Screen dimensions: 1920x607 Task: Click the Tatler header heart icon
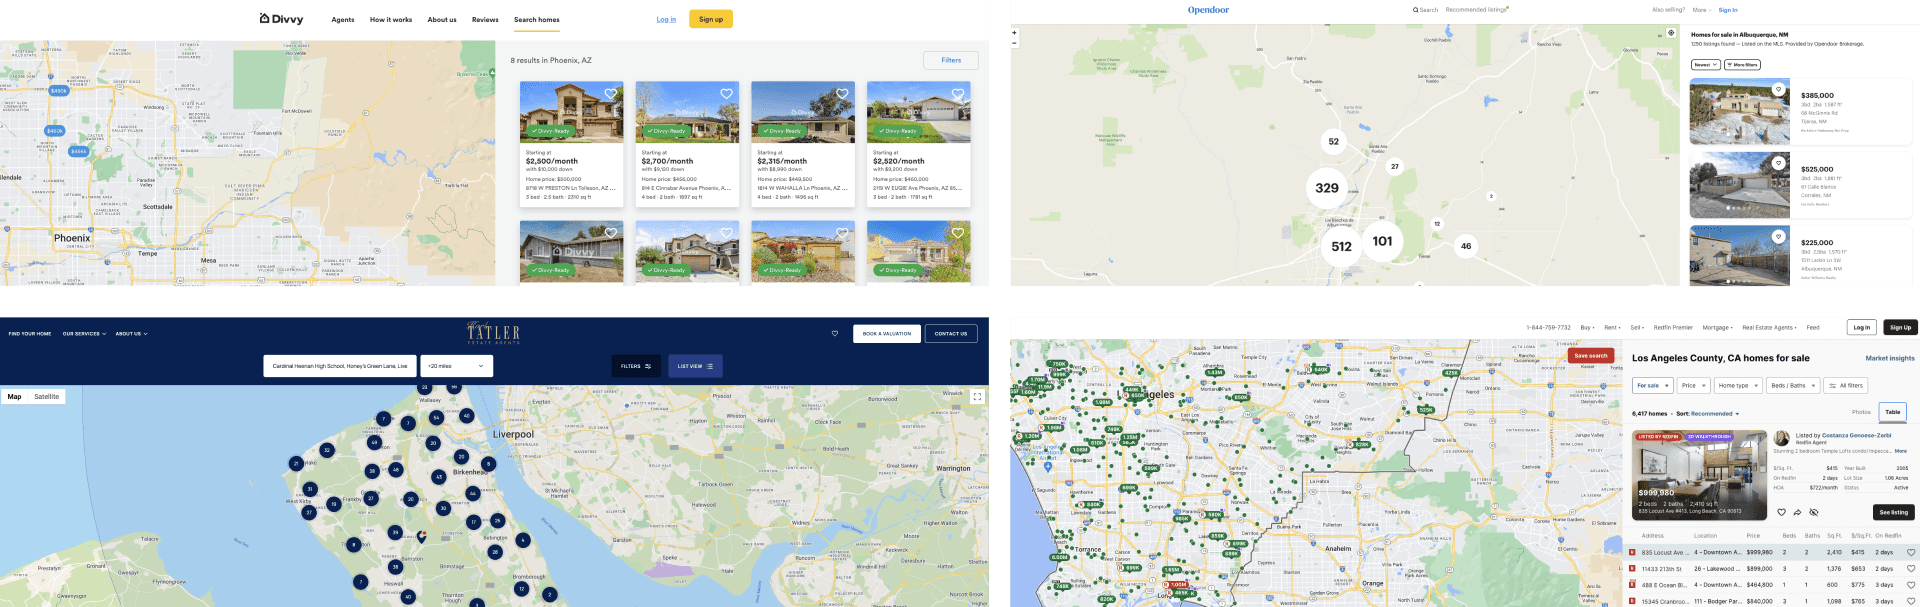coord(835,334)
